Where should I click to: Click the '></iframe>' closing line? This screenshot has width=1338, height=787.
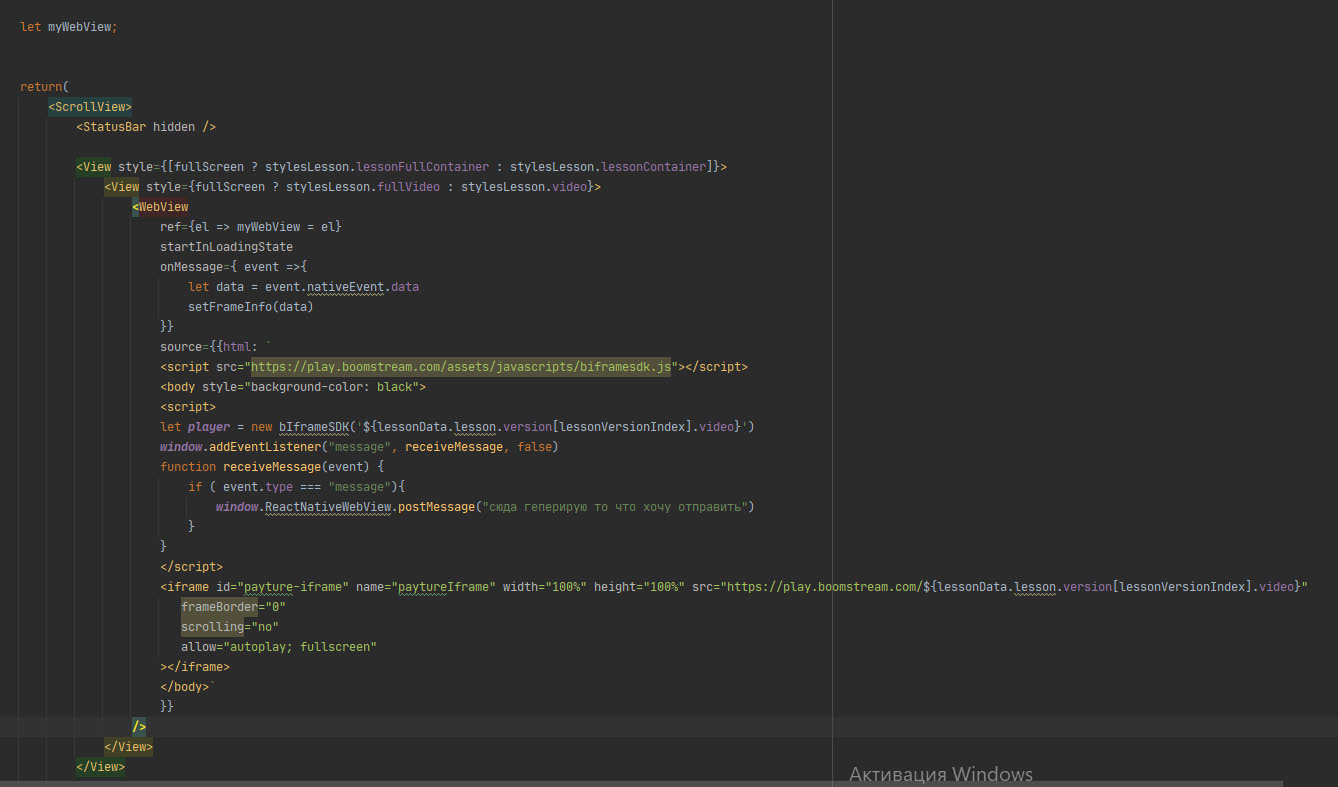(x=195, y=666)
